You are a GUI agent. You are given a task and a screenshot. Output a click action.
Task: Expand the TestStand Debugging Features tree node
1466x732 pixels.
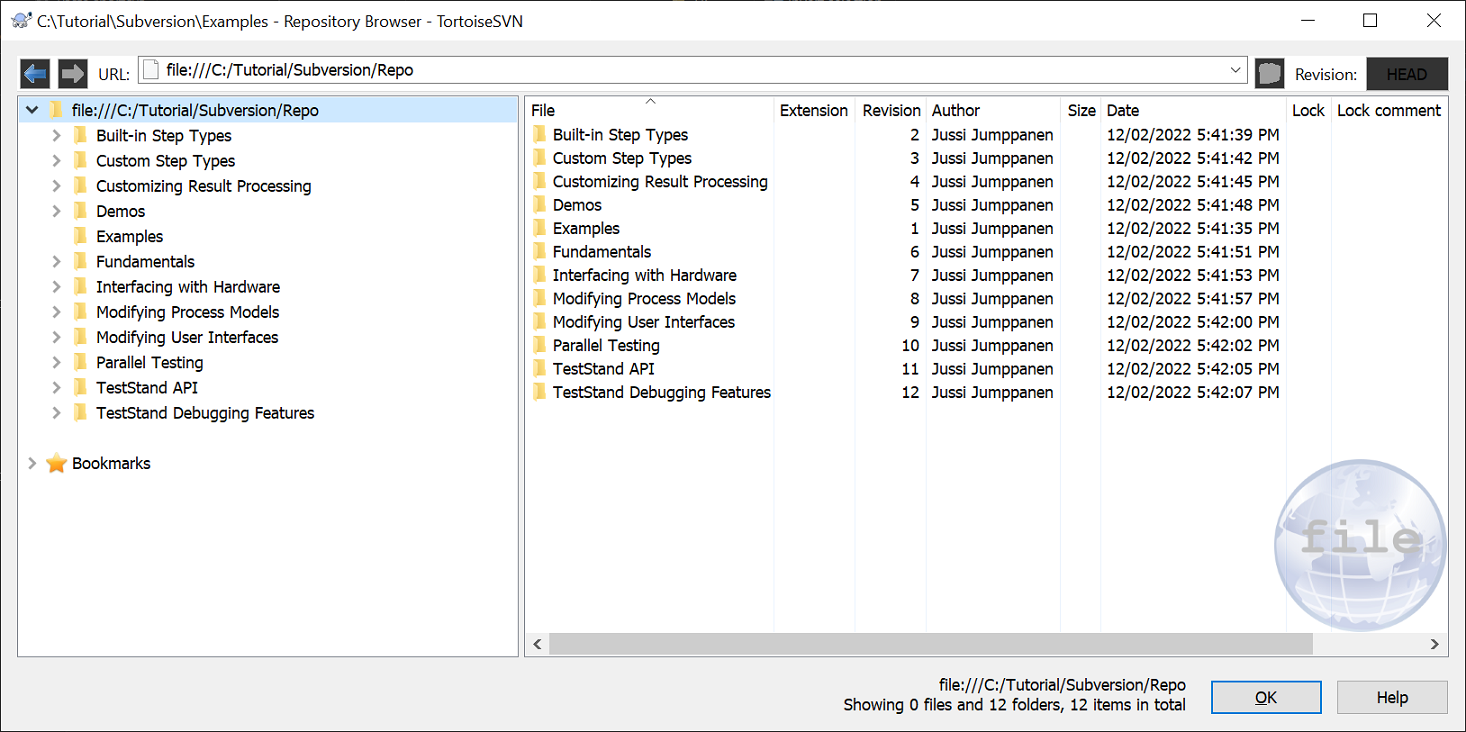[x=56, y=413]
